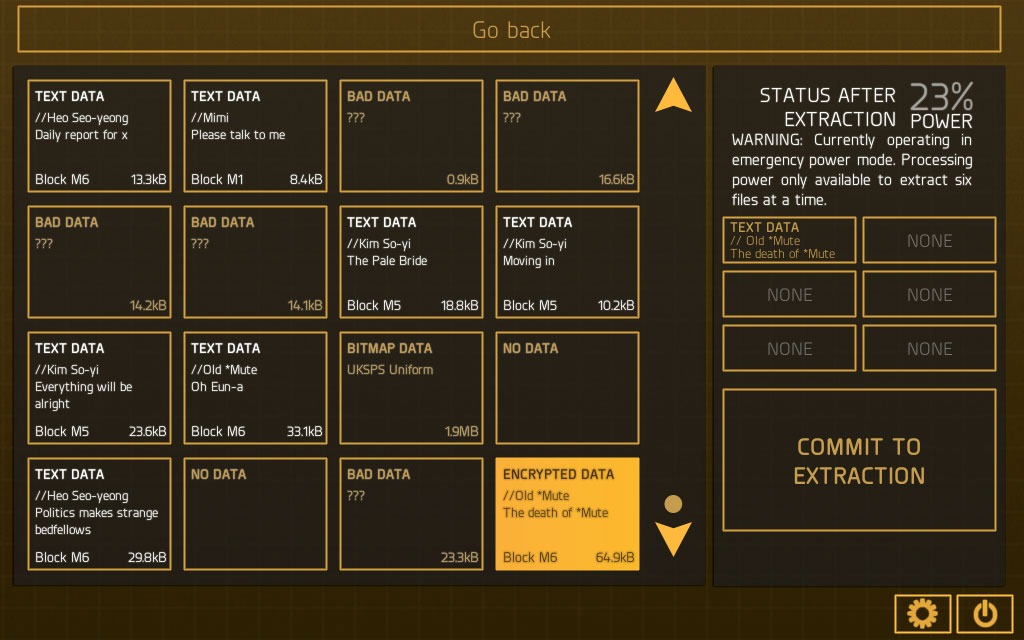This screenshot has width=1024, height=640.
Task: Click the top-right NONE extraction slot
Action: [x=929, y=240]
